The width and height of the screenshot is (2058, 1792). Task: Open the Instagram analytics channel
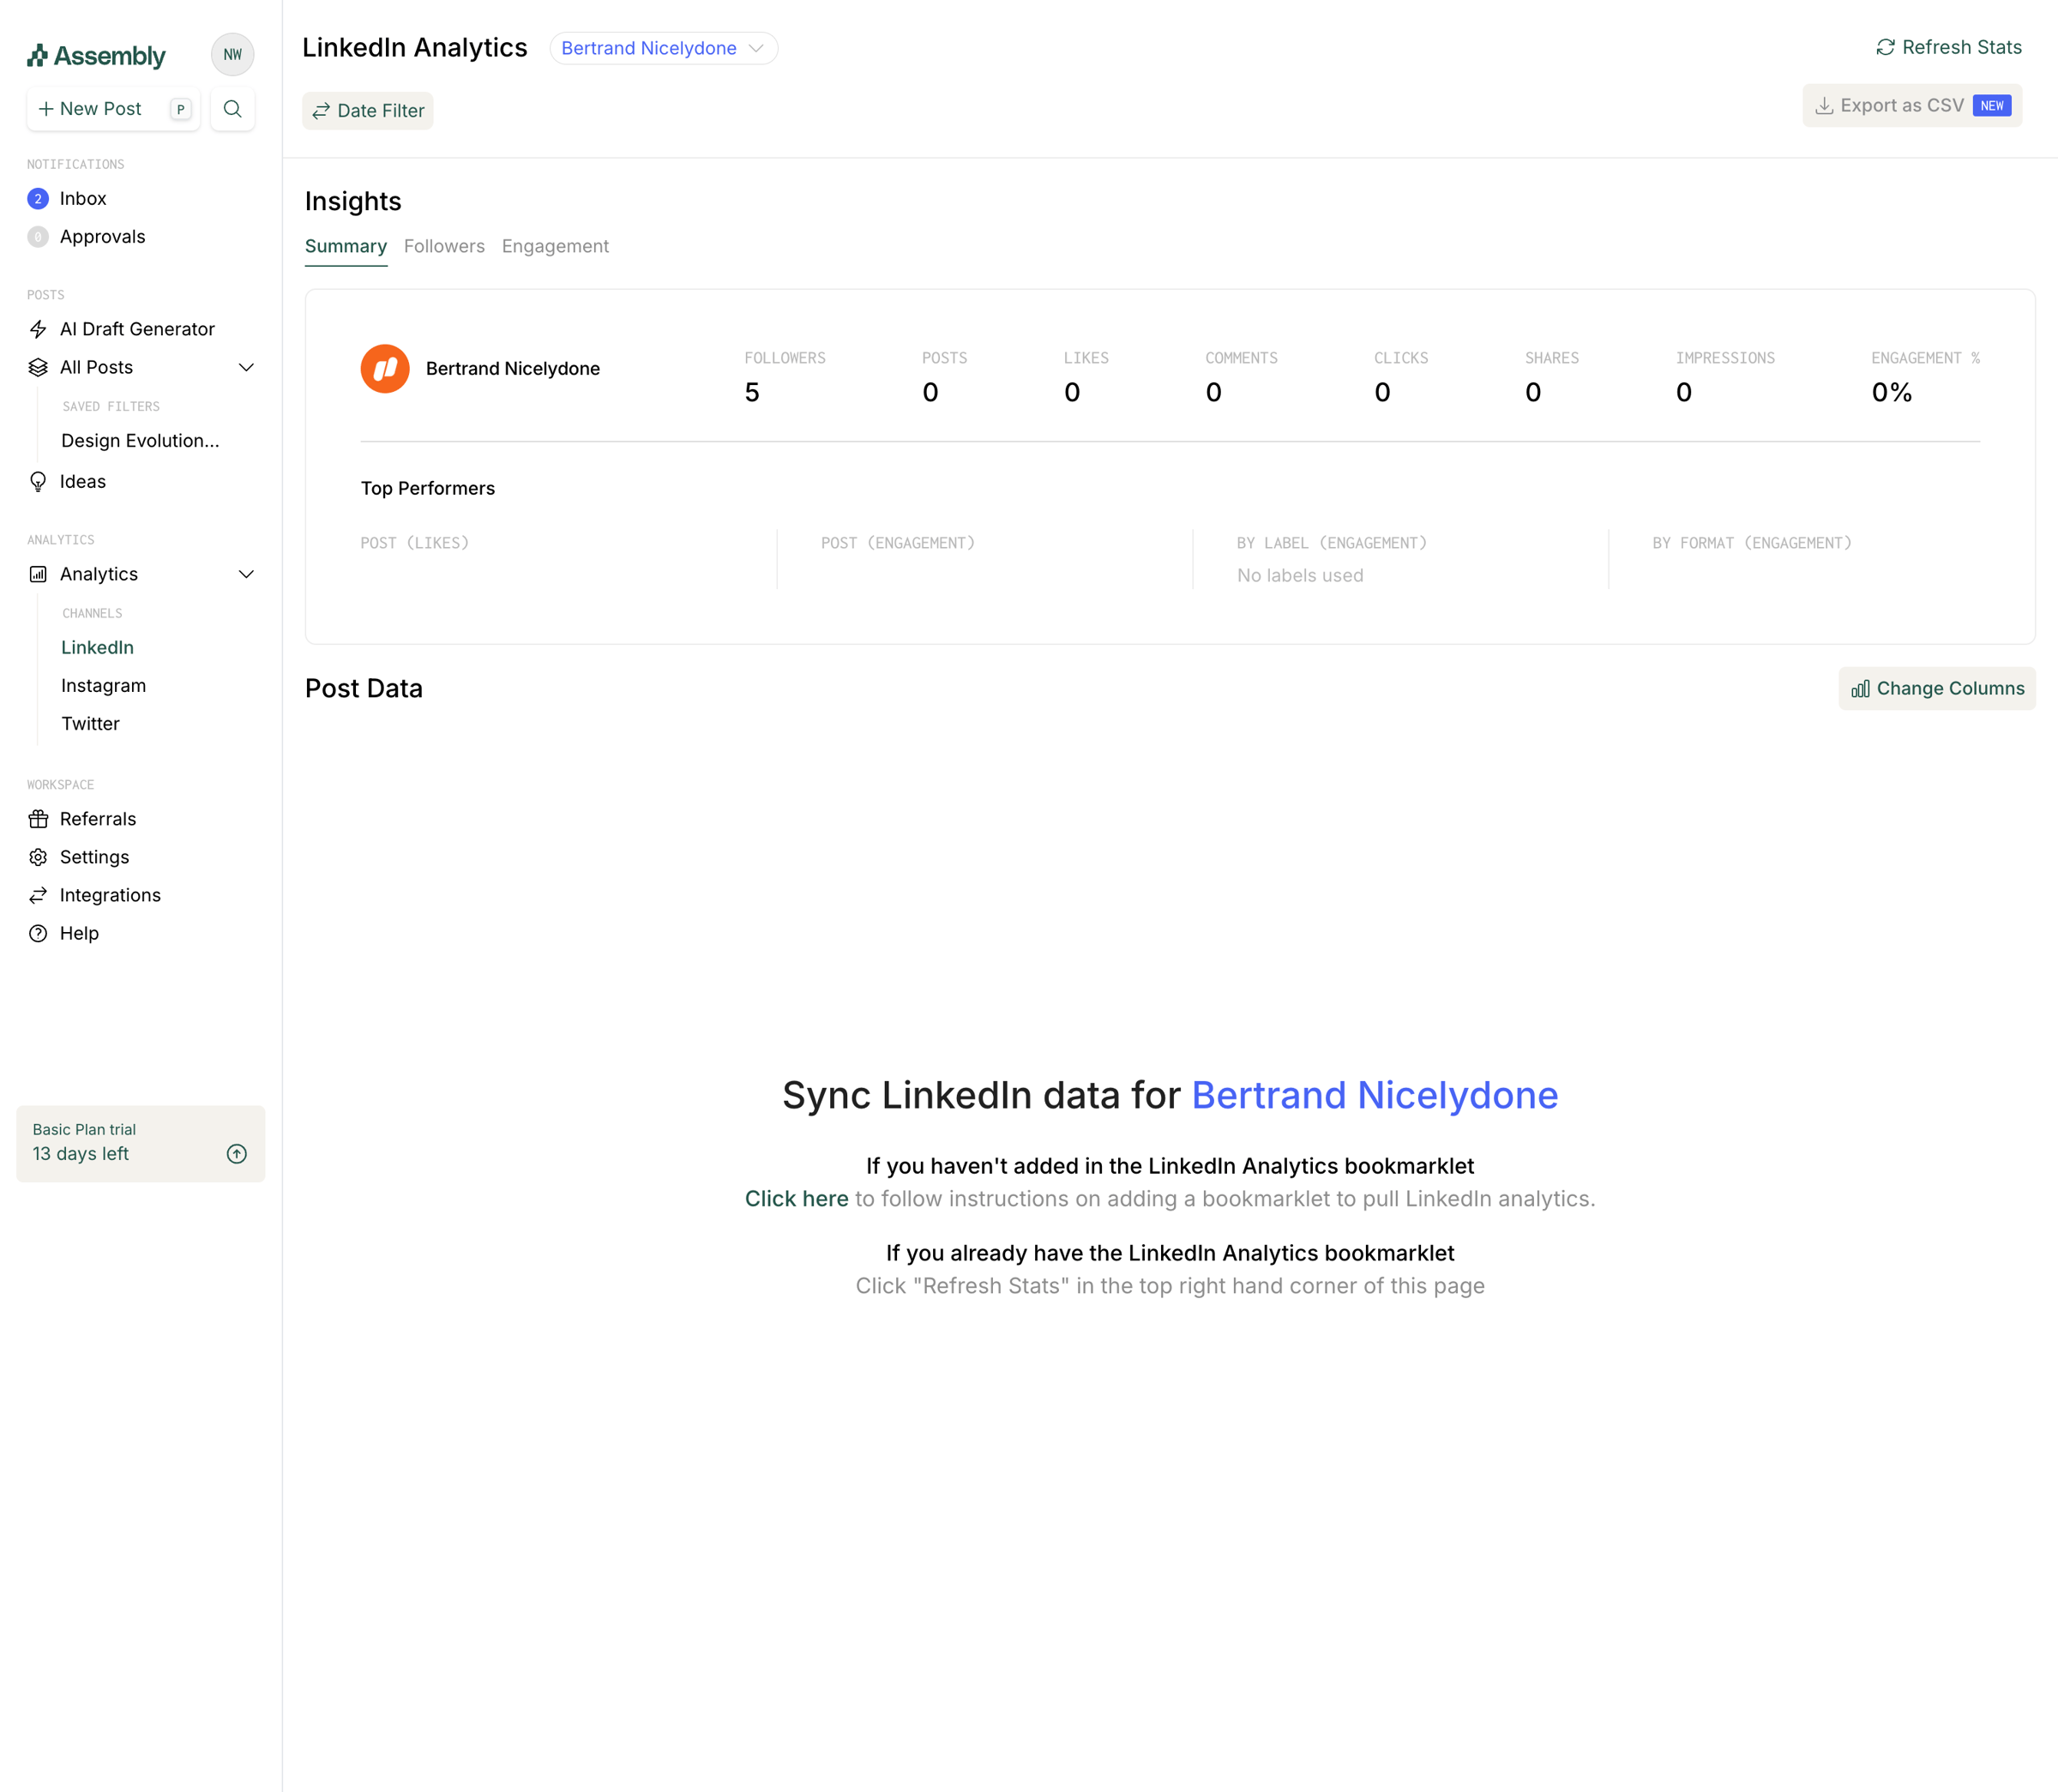(x=103, y=685)
